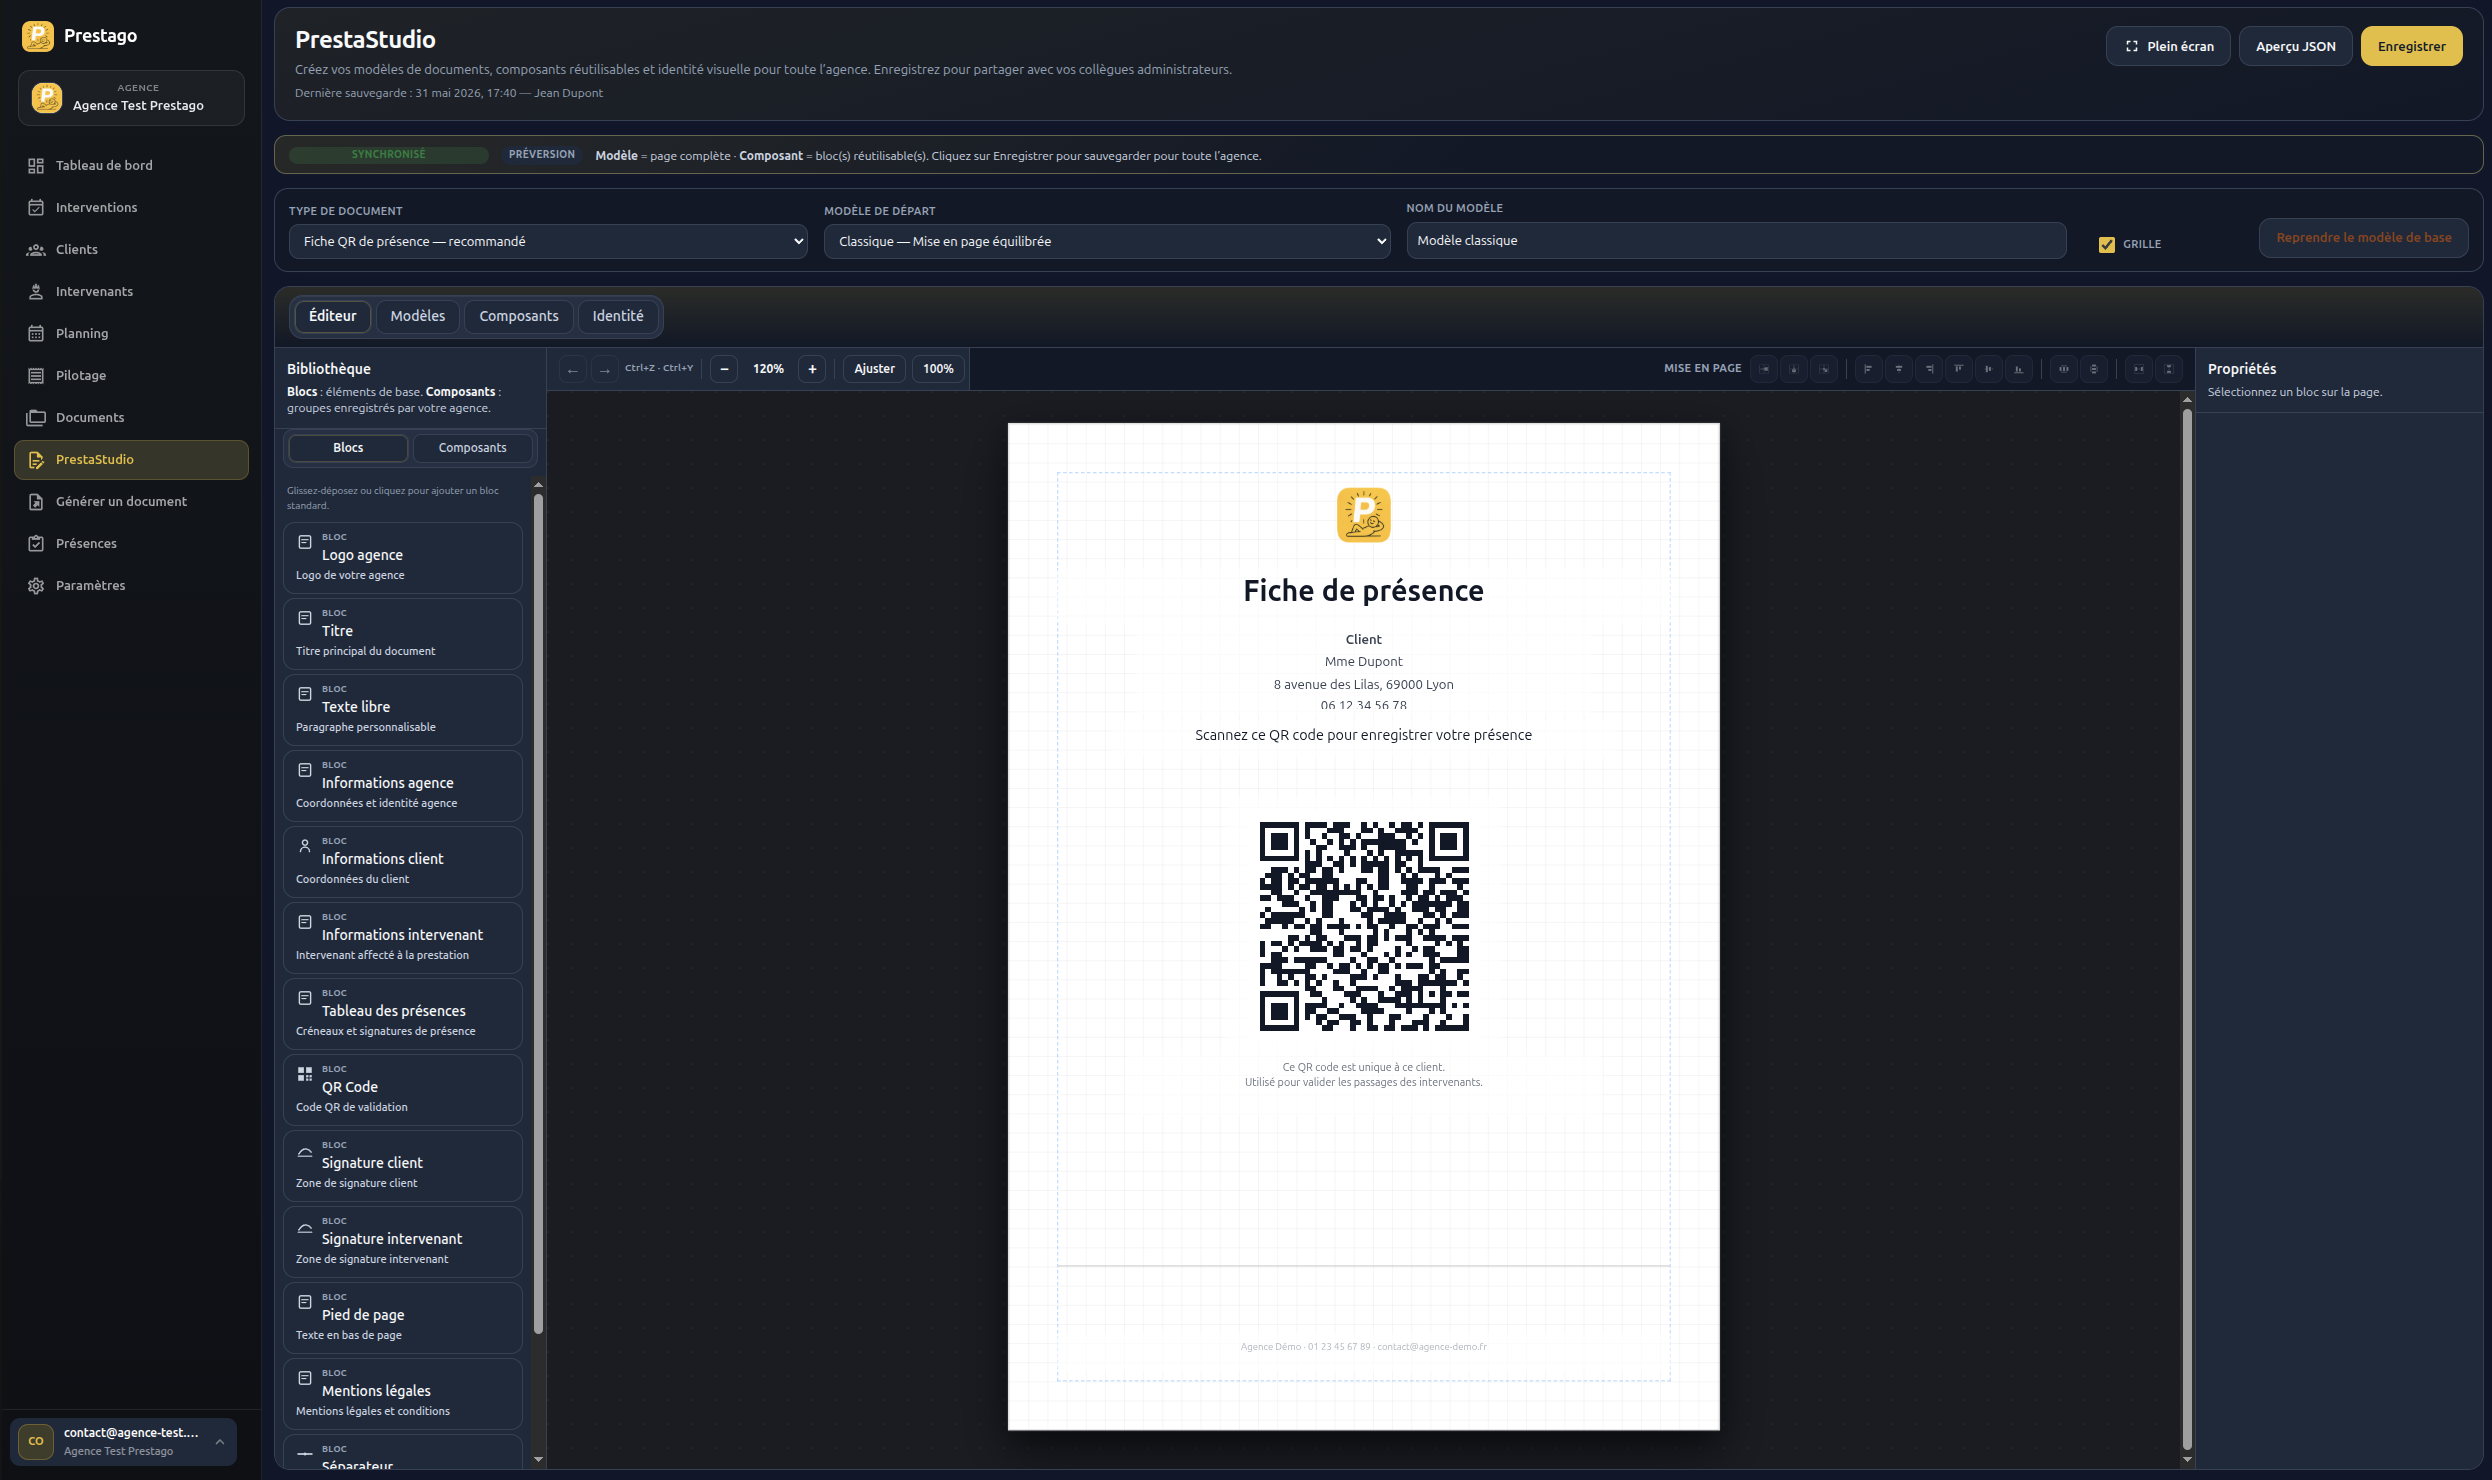Add the Informations intervenant block

point(403,938)
